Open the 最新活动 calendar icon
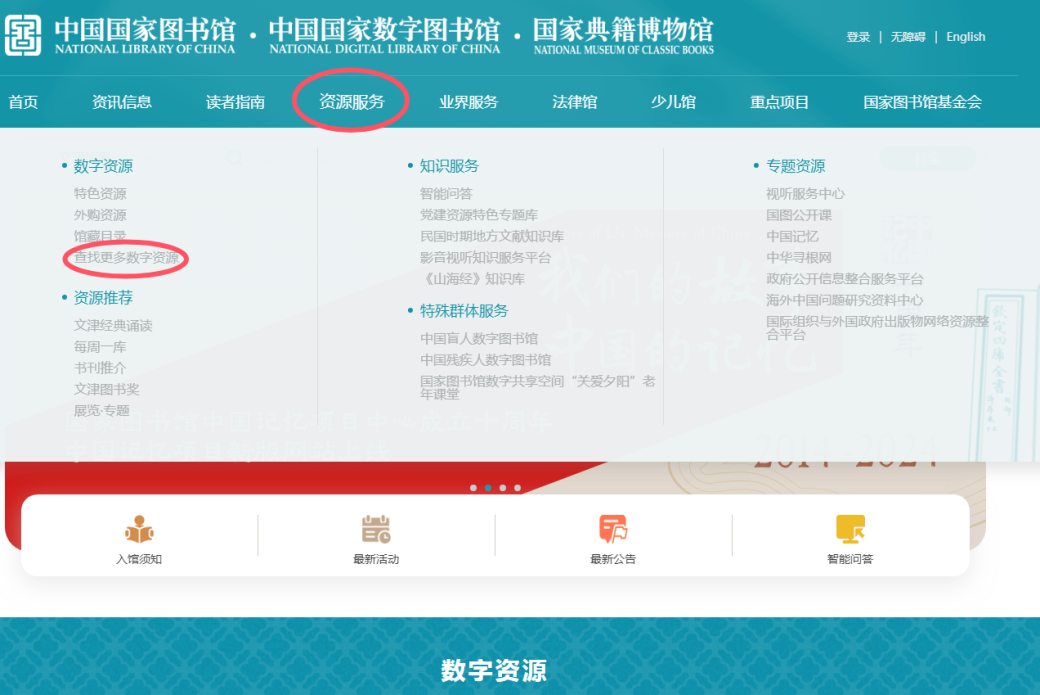The height and width of the screenshot is (695, 1040). (376, 529)
